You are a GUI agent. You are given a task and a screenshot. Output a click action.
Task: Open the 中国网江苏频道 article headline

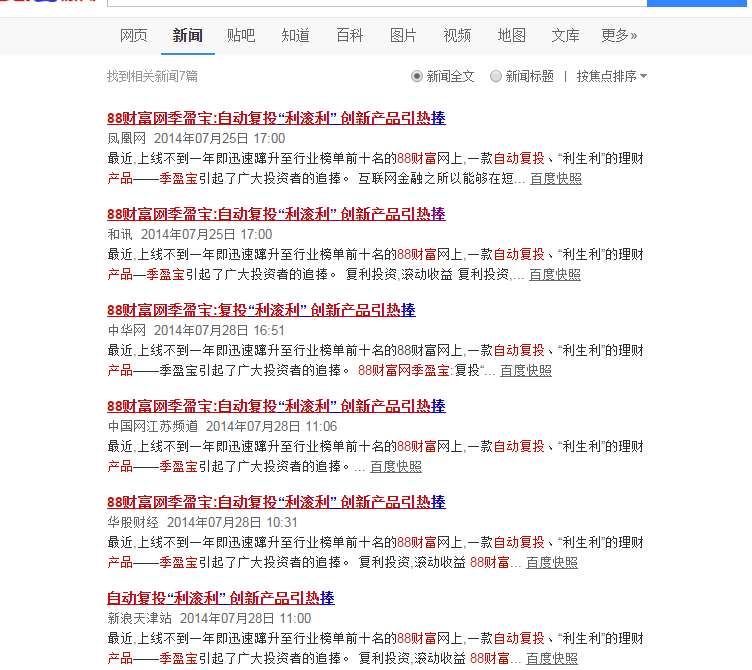pyautogui.click(x=276, y=406)
